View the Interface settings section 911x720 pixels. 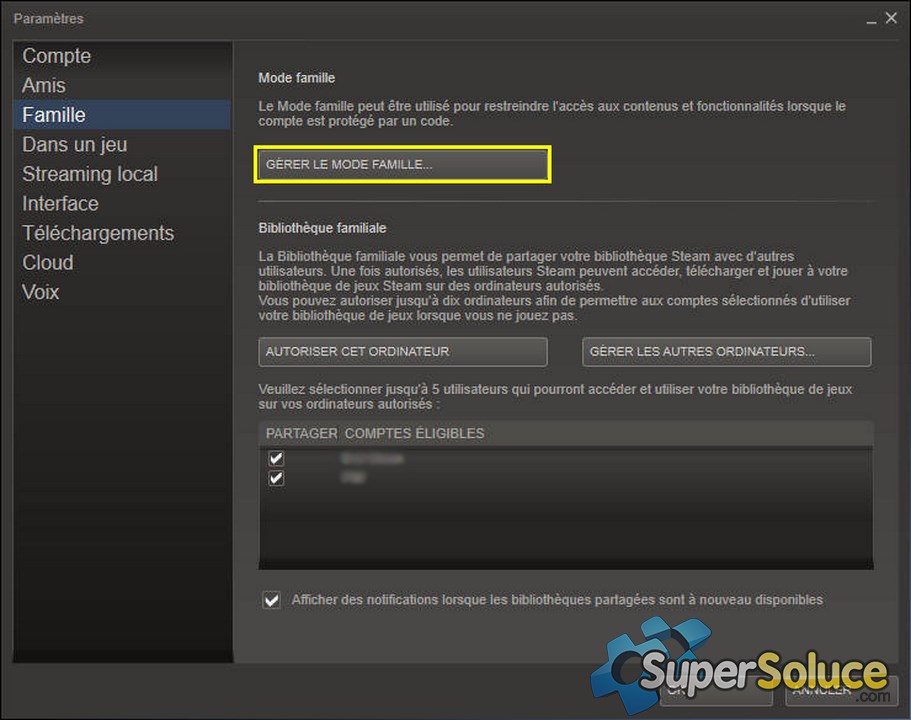coord(60,203)
